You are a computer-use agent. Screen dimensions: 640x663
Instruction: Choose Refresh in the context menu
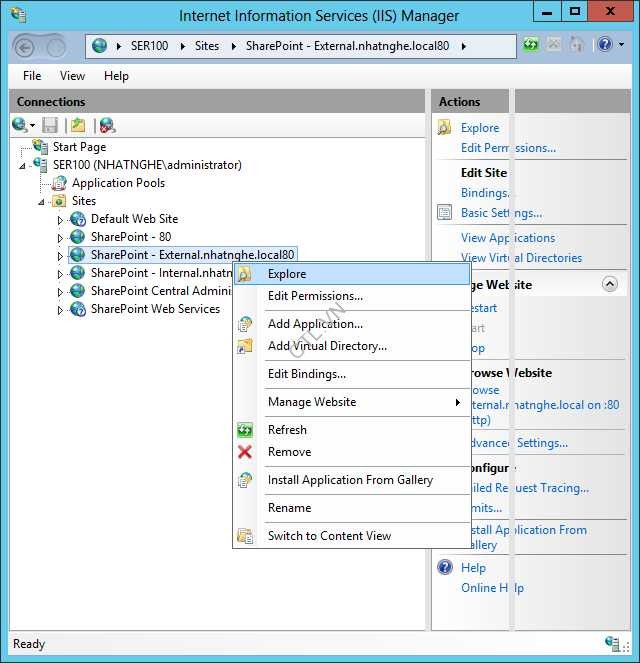click(x=352, y=430)
